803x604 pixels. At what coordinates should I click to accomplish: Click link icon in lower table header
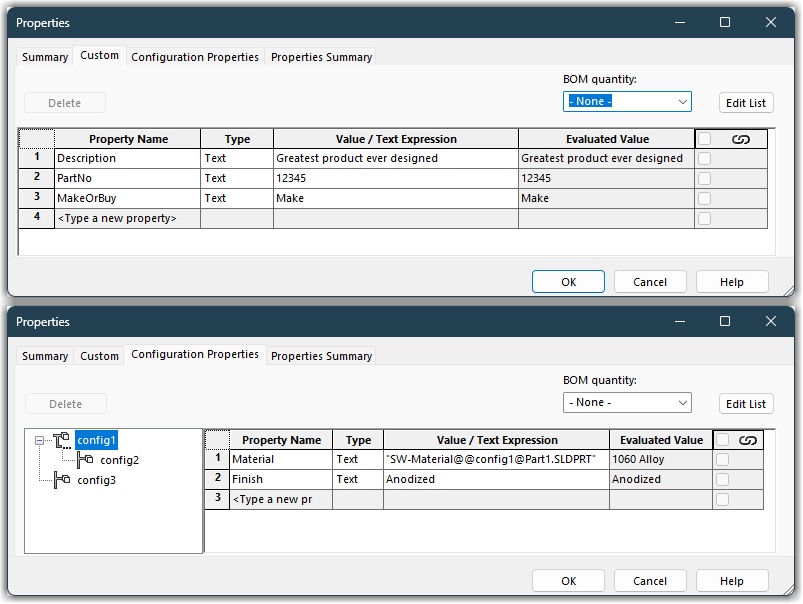748,440
